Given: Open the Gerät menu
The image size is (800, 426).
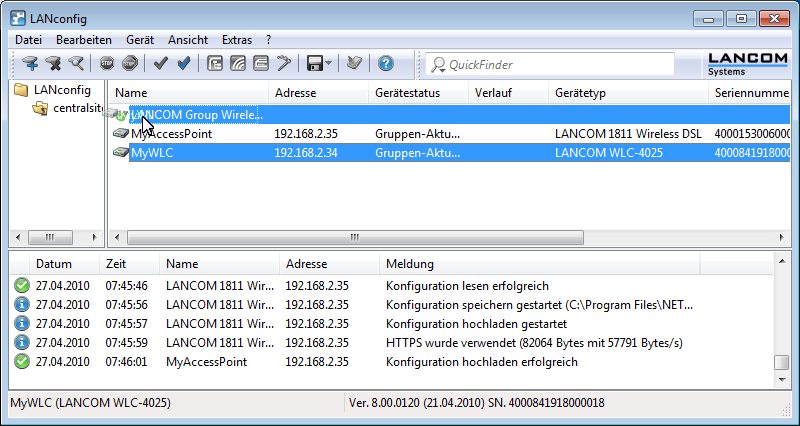Looking at the screenshot, I should (139, 40).
